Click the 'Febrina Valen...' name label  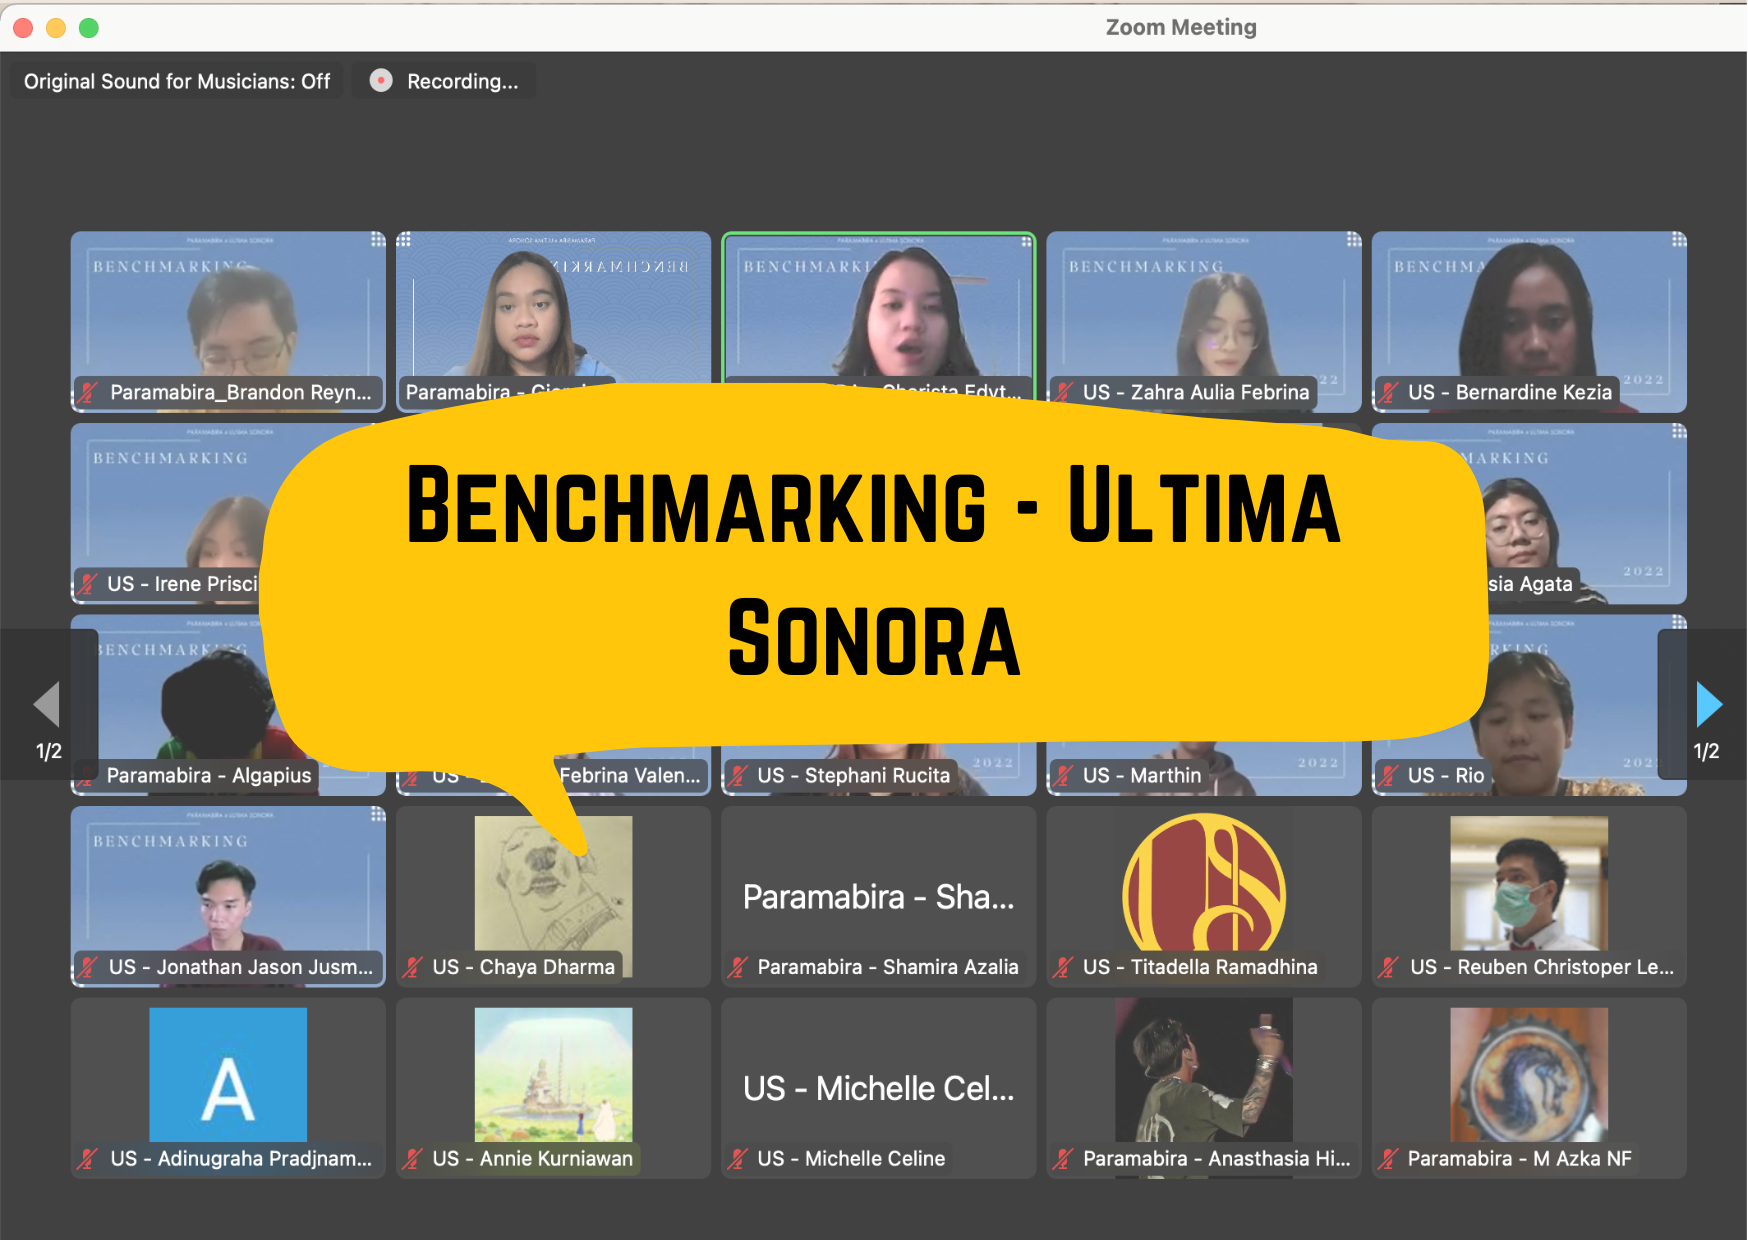tap(629, 776)
